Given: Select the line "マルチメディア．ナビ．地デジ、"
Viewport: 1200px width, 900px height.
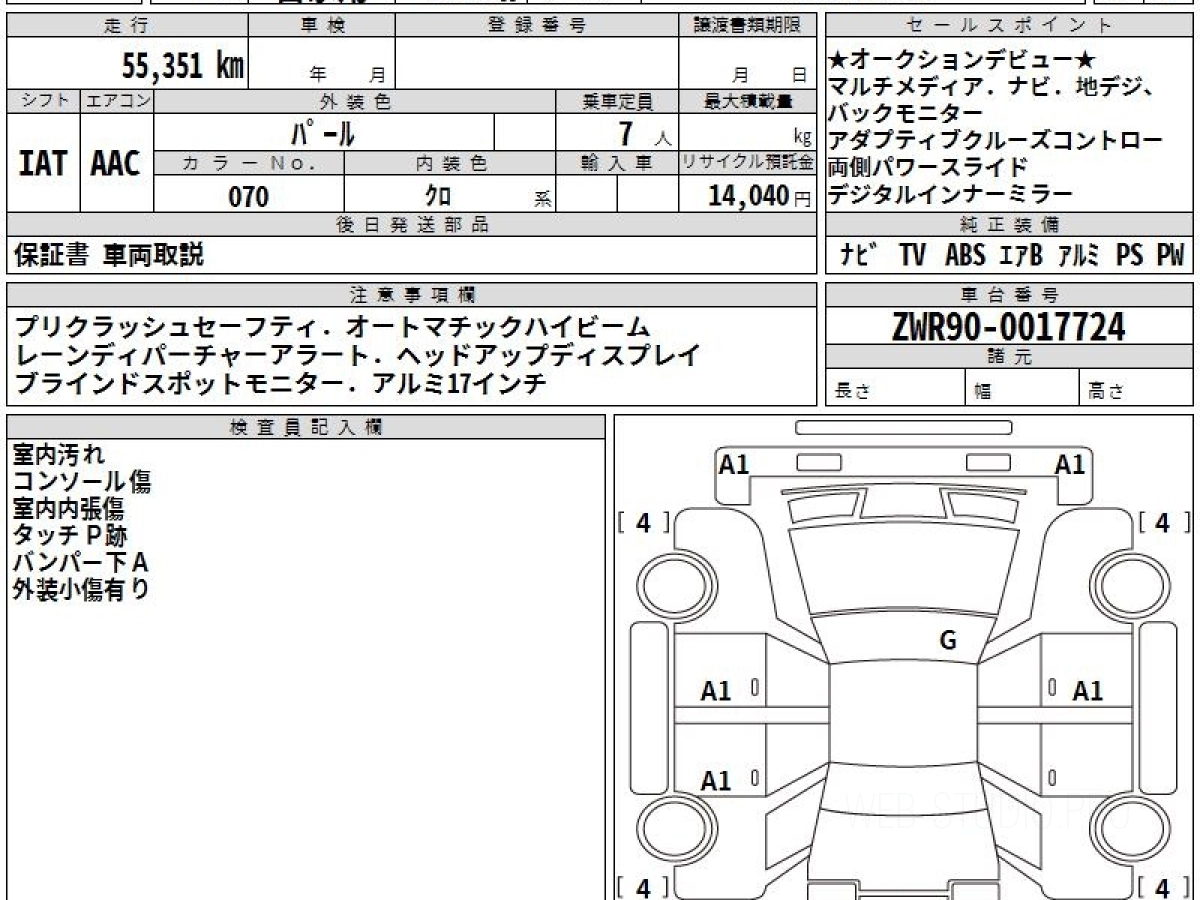Looking at the screenshot, I should pos(992,87).
